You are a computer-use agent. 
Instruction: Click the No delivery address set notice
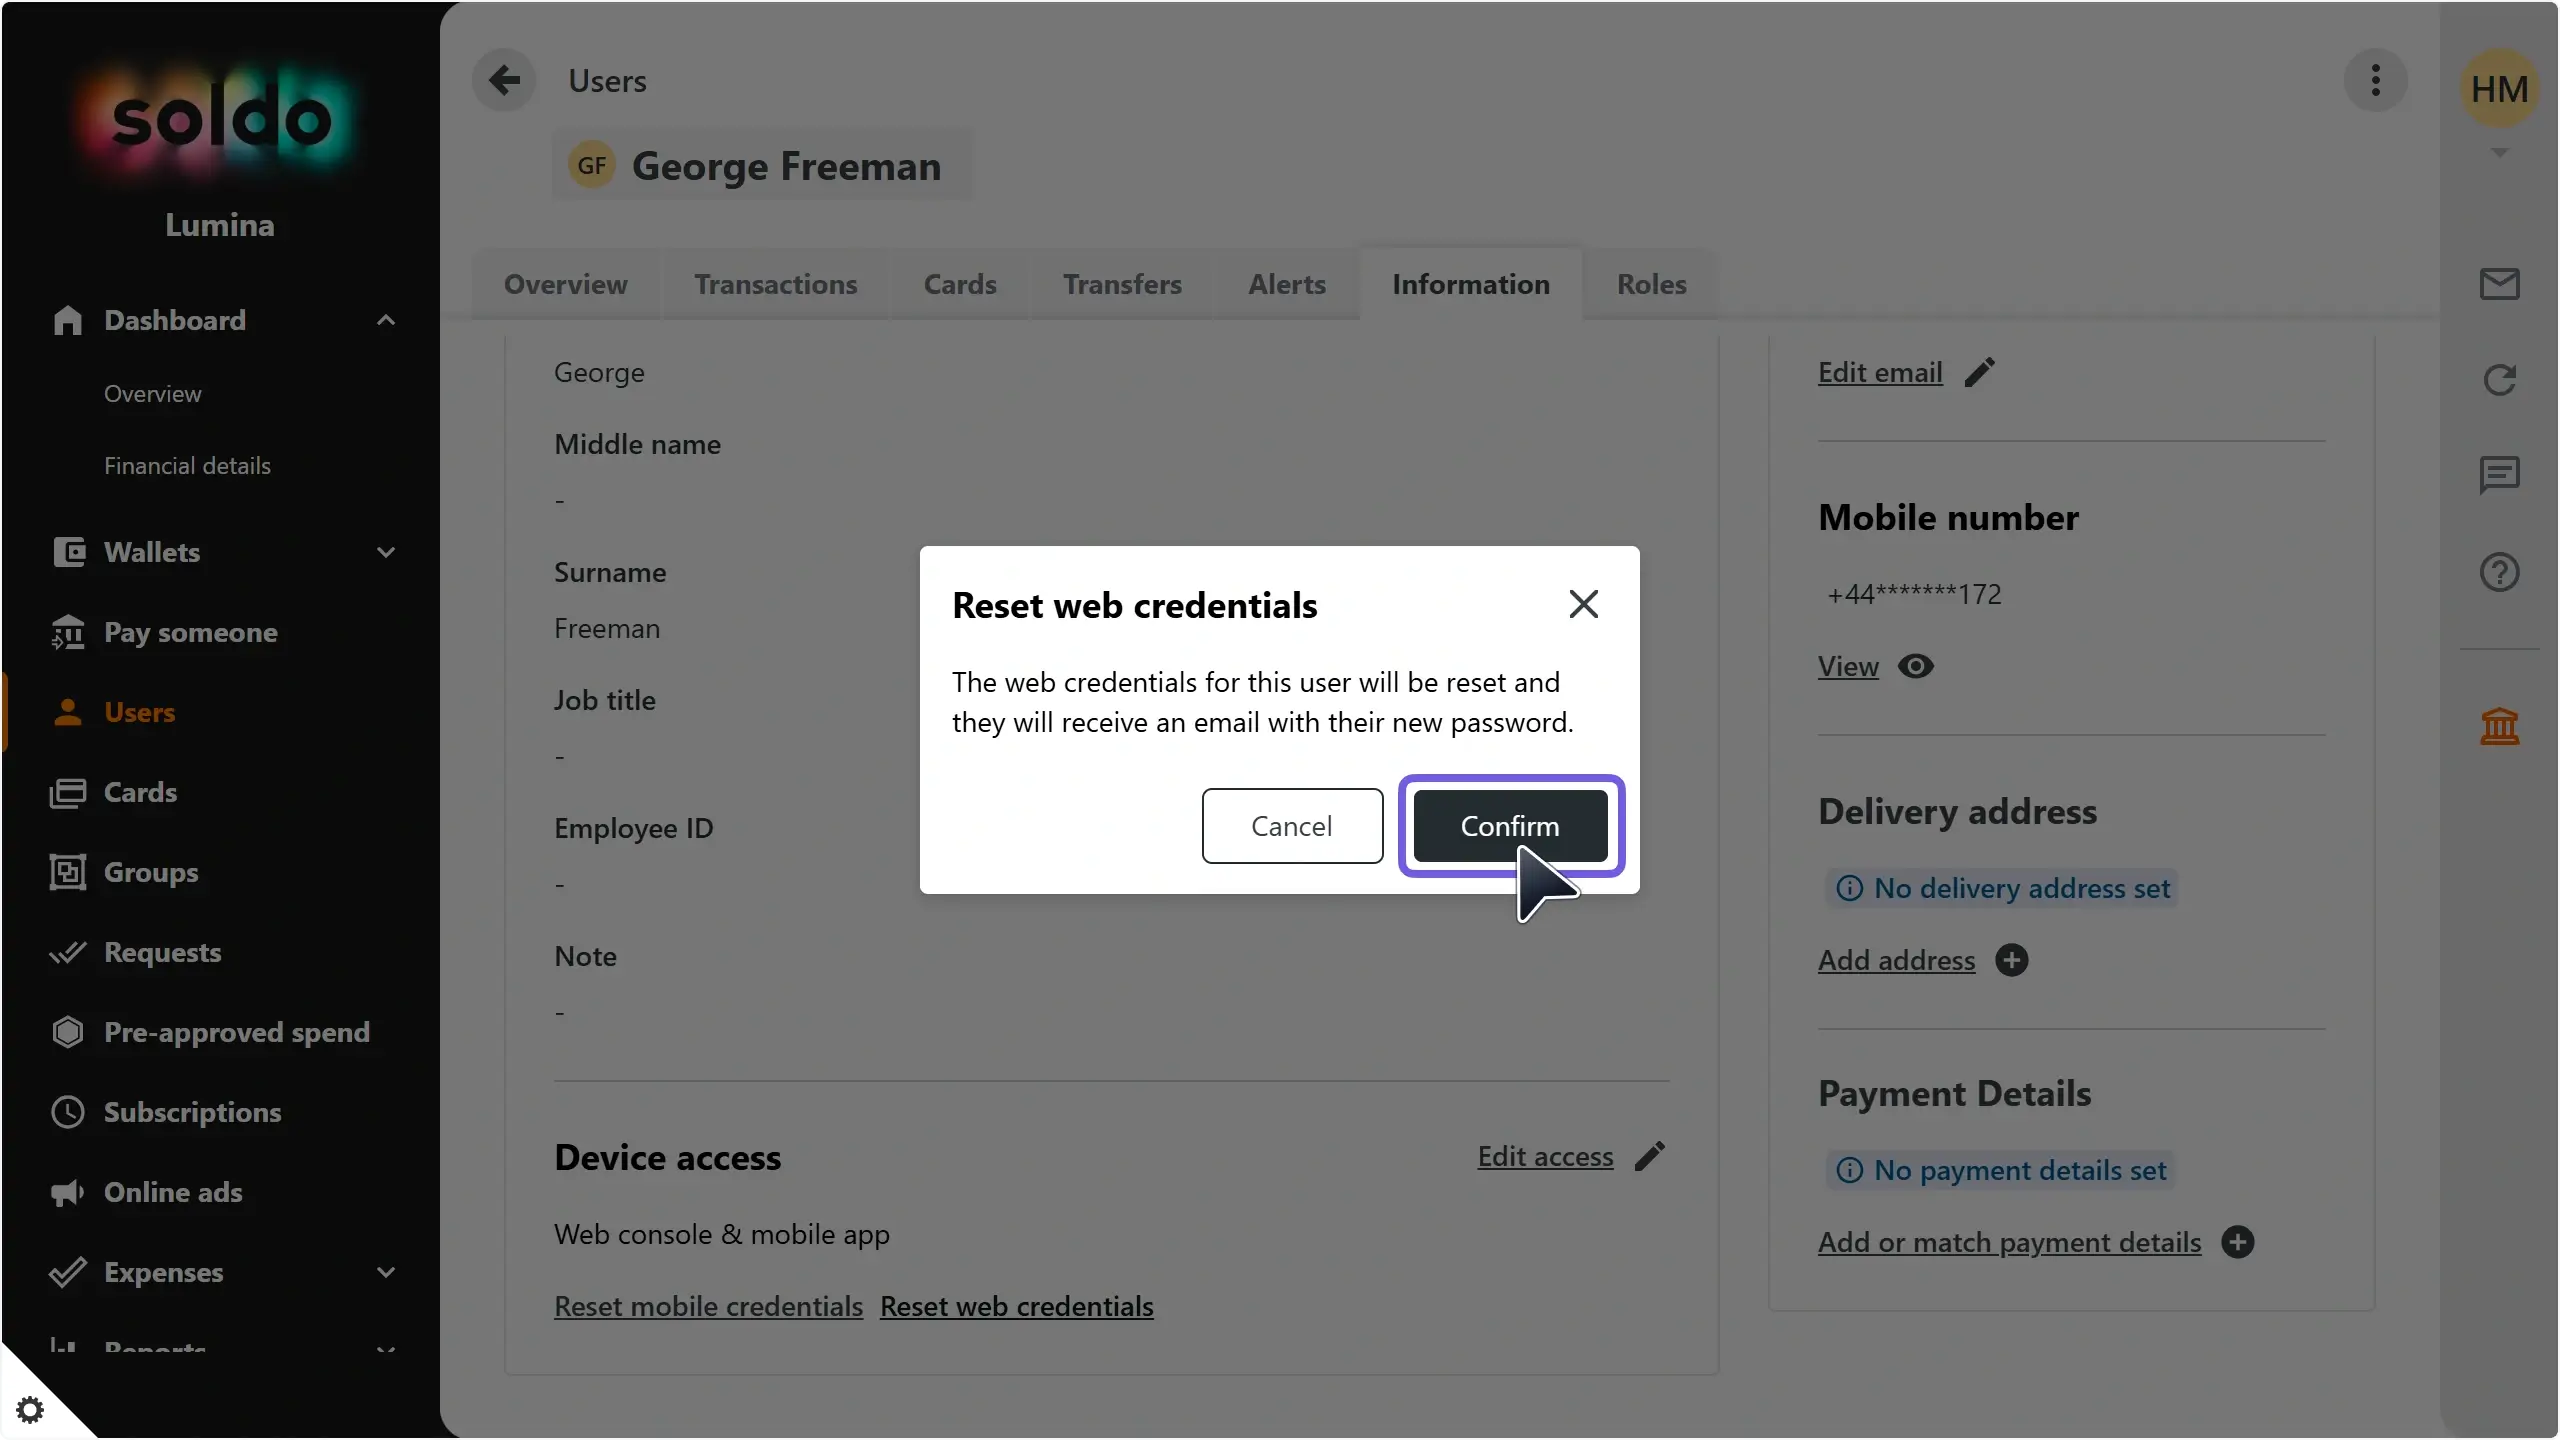[x=2002, y=888]
